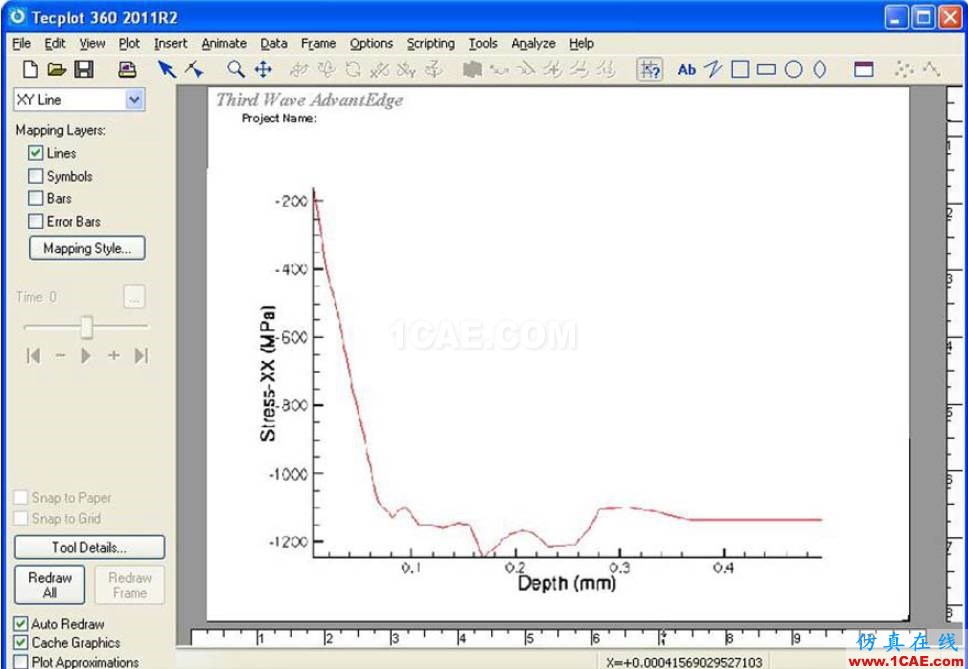Open the Animate menu
This screenshot has height=669, width=968.
[224, 43]
